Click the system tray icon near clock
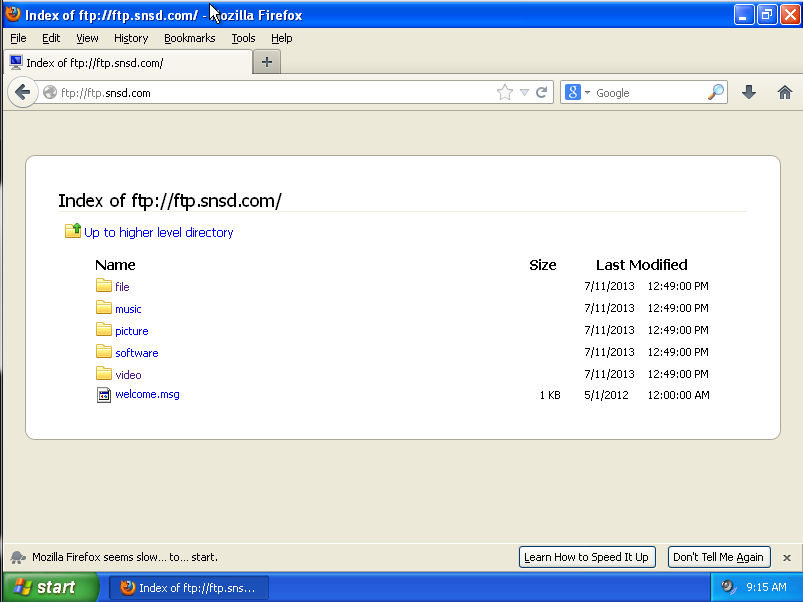803x602 pixels. pos(728,587)
